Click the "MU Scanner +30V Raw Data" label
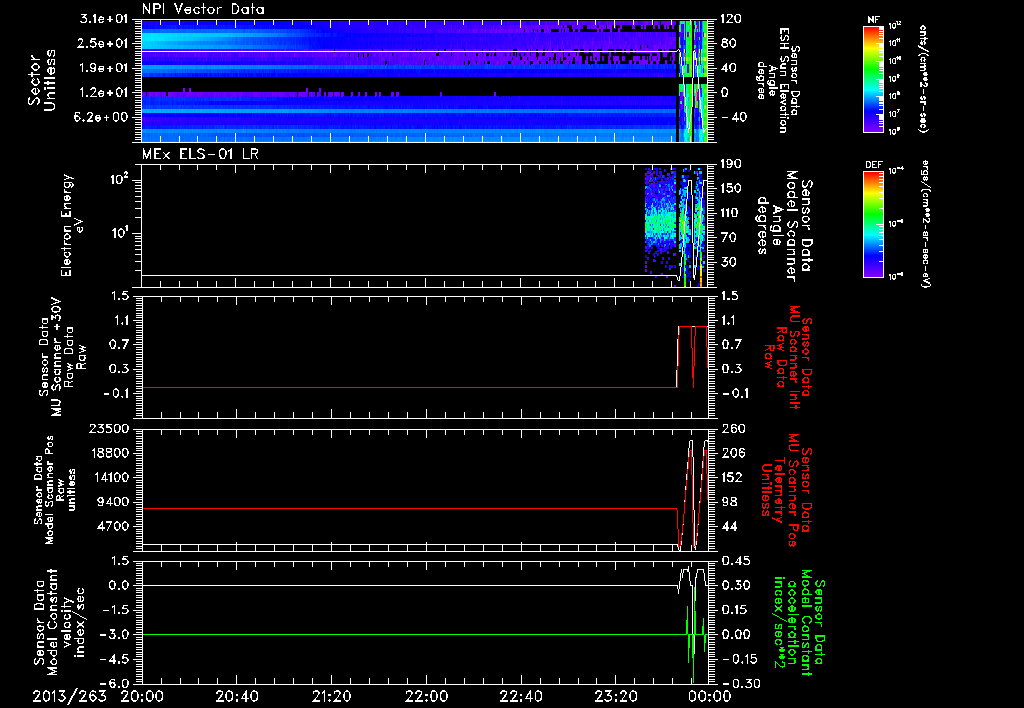The height and width of the screenshot is (708, 1024). pos(62,357)
